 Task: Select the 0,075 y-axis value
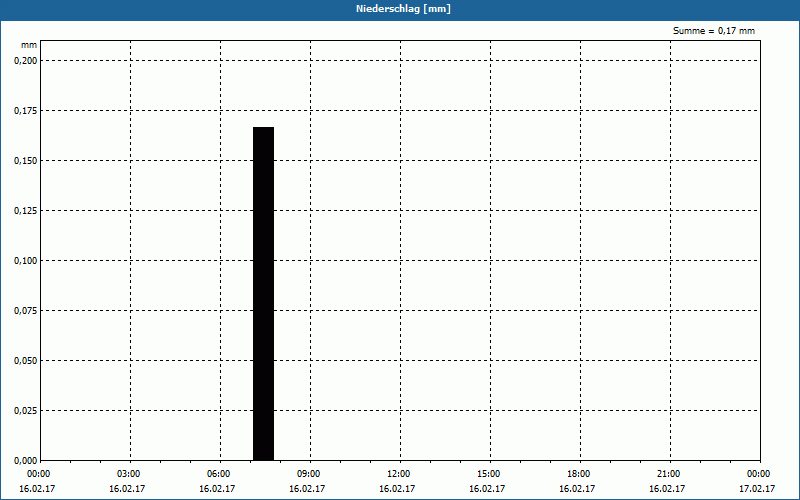(x=26, y=311)
